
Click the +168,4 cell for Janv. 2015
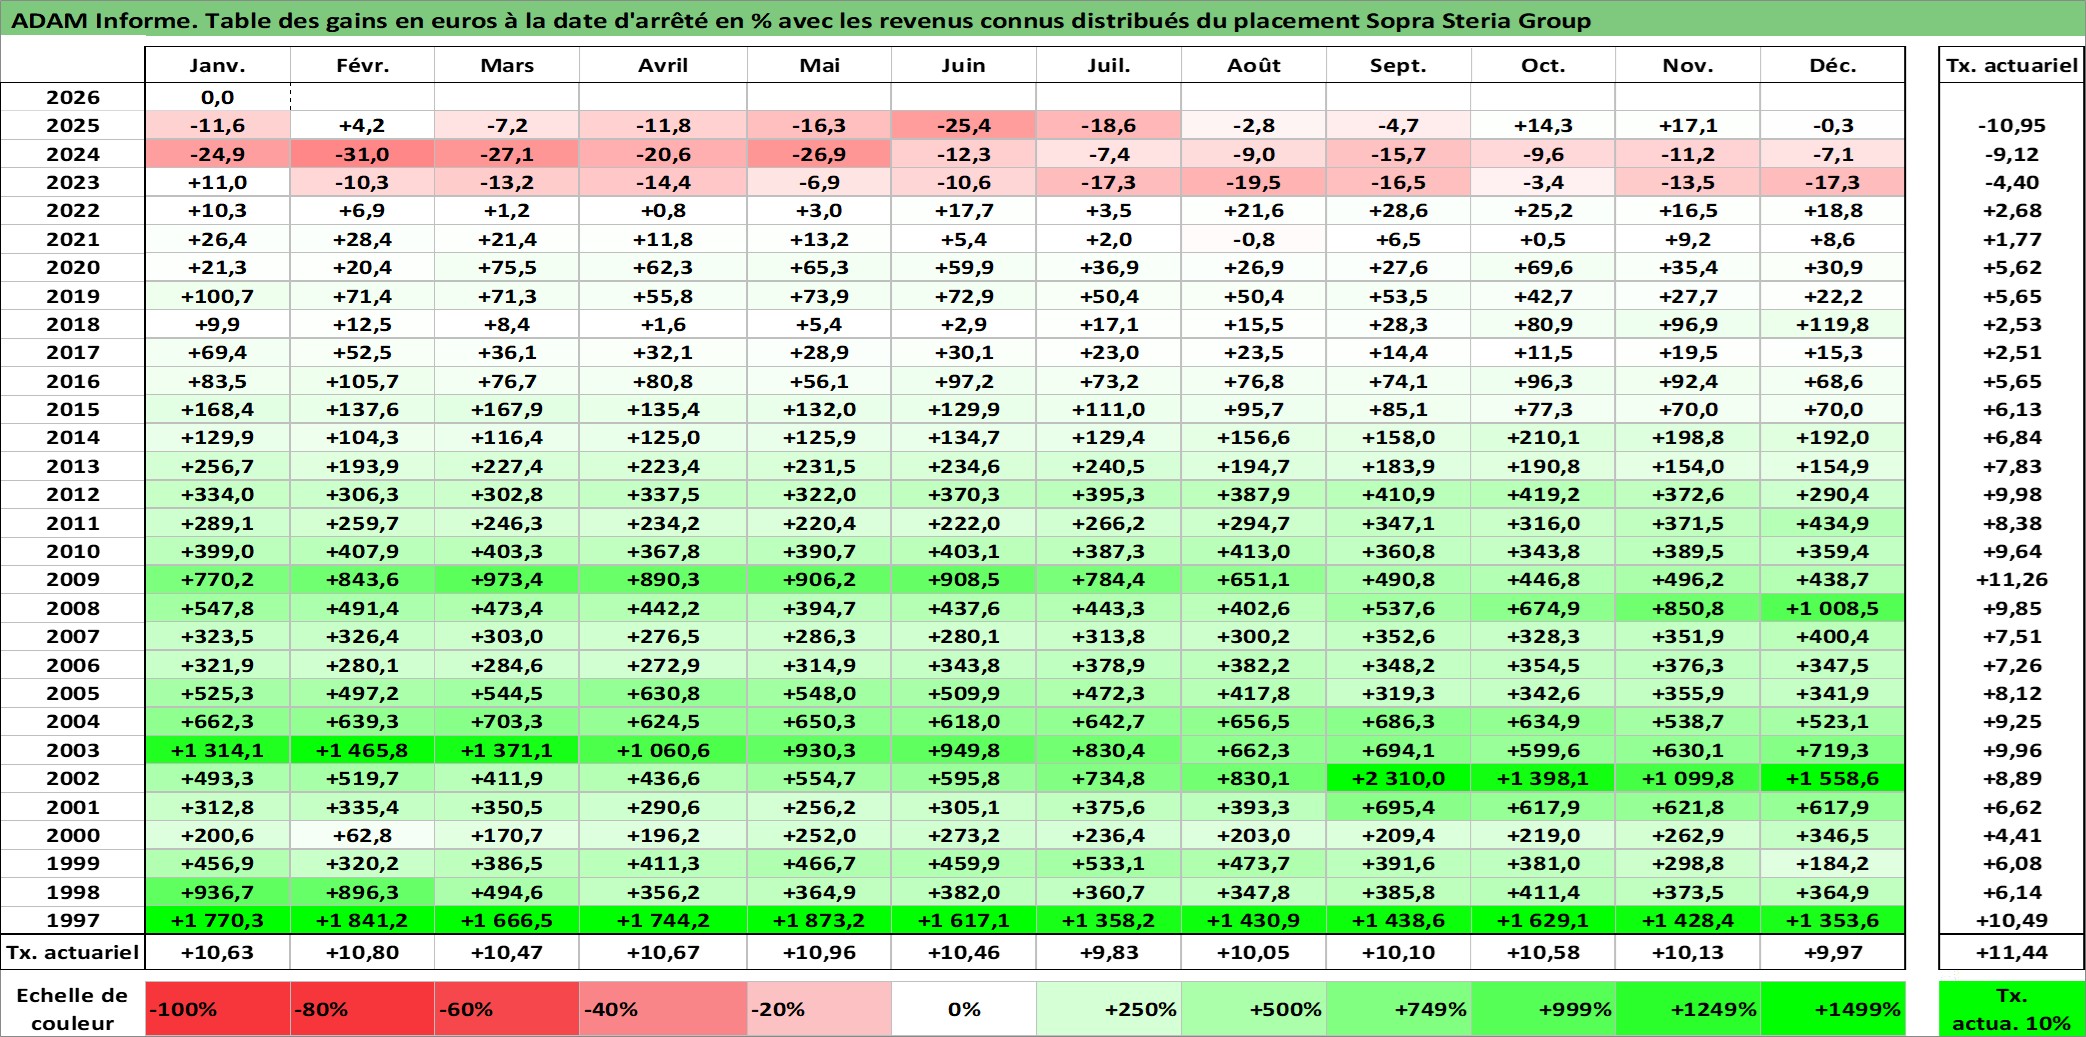pyautogui.click(x=218, y=409)
